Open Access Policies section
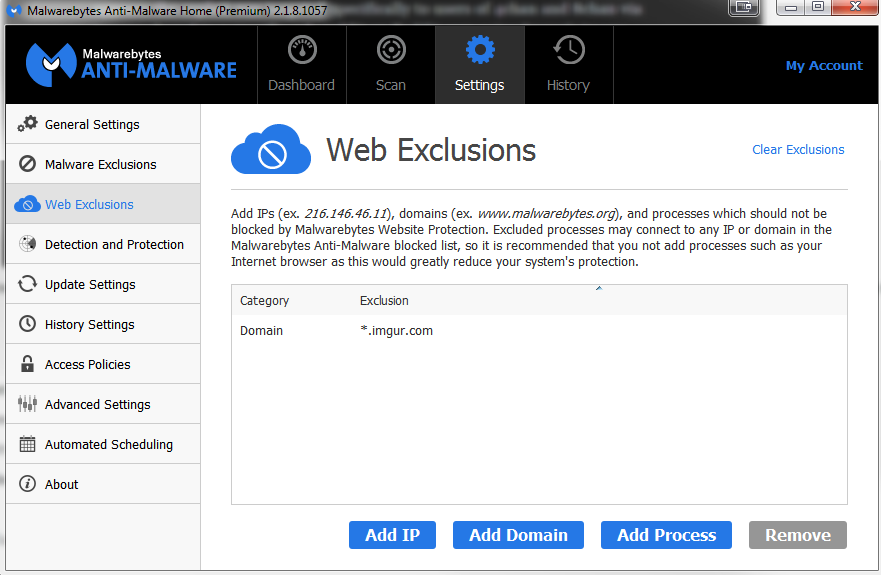This screenshot has width=881, height=575. coord(103,364)
